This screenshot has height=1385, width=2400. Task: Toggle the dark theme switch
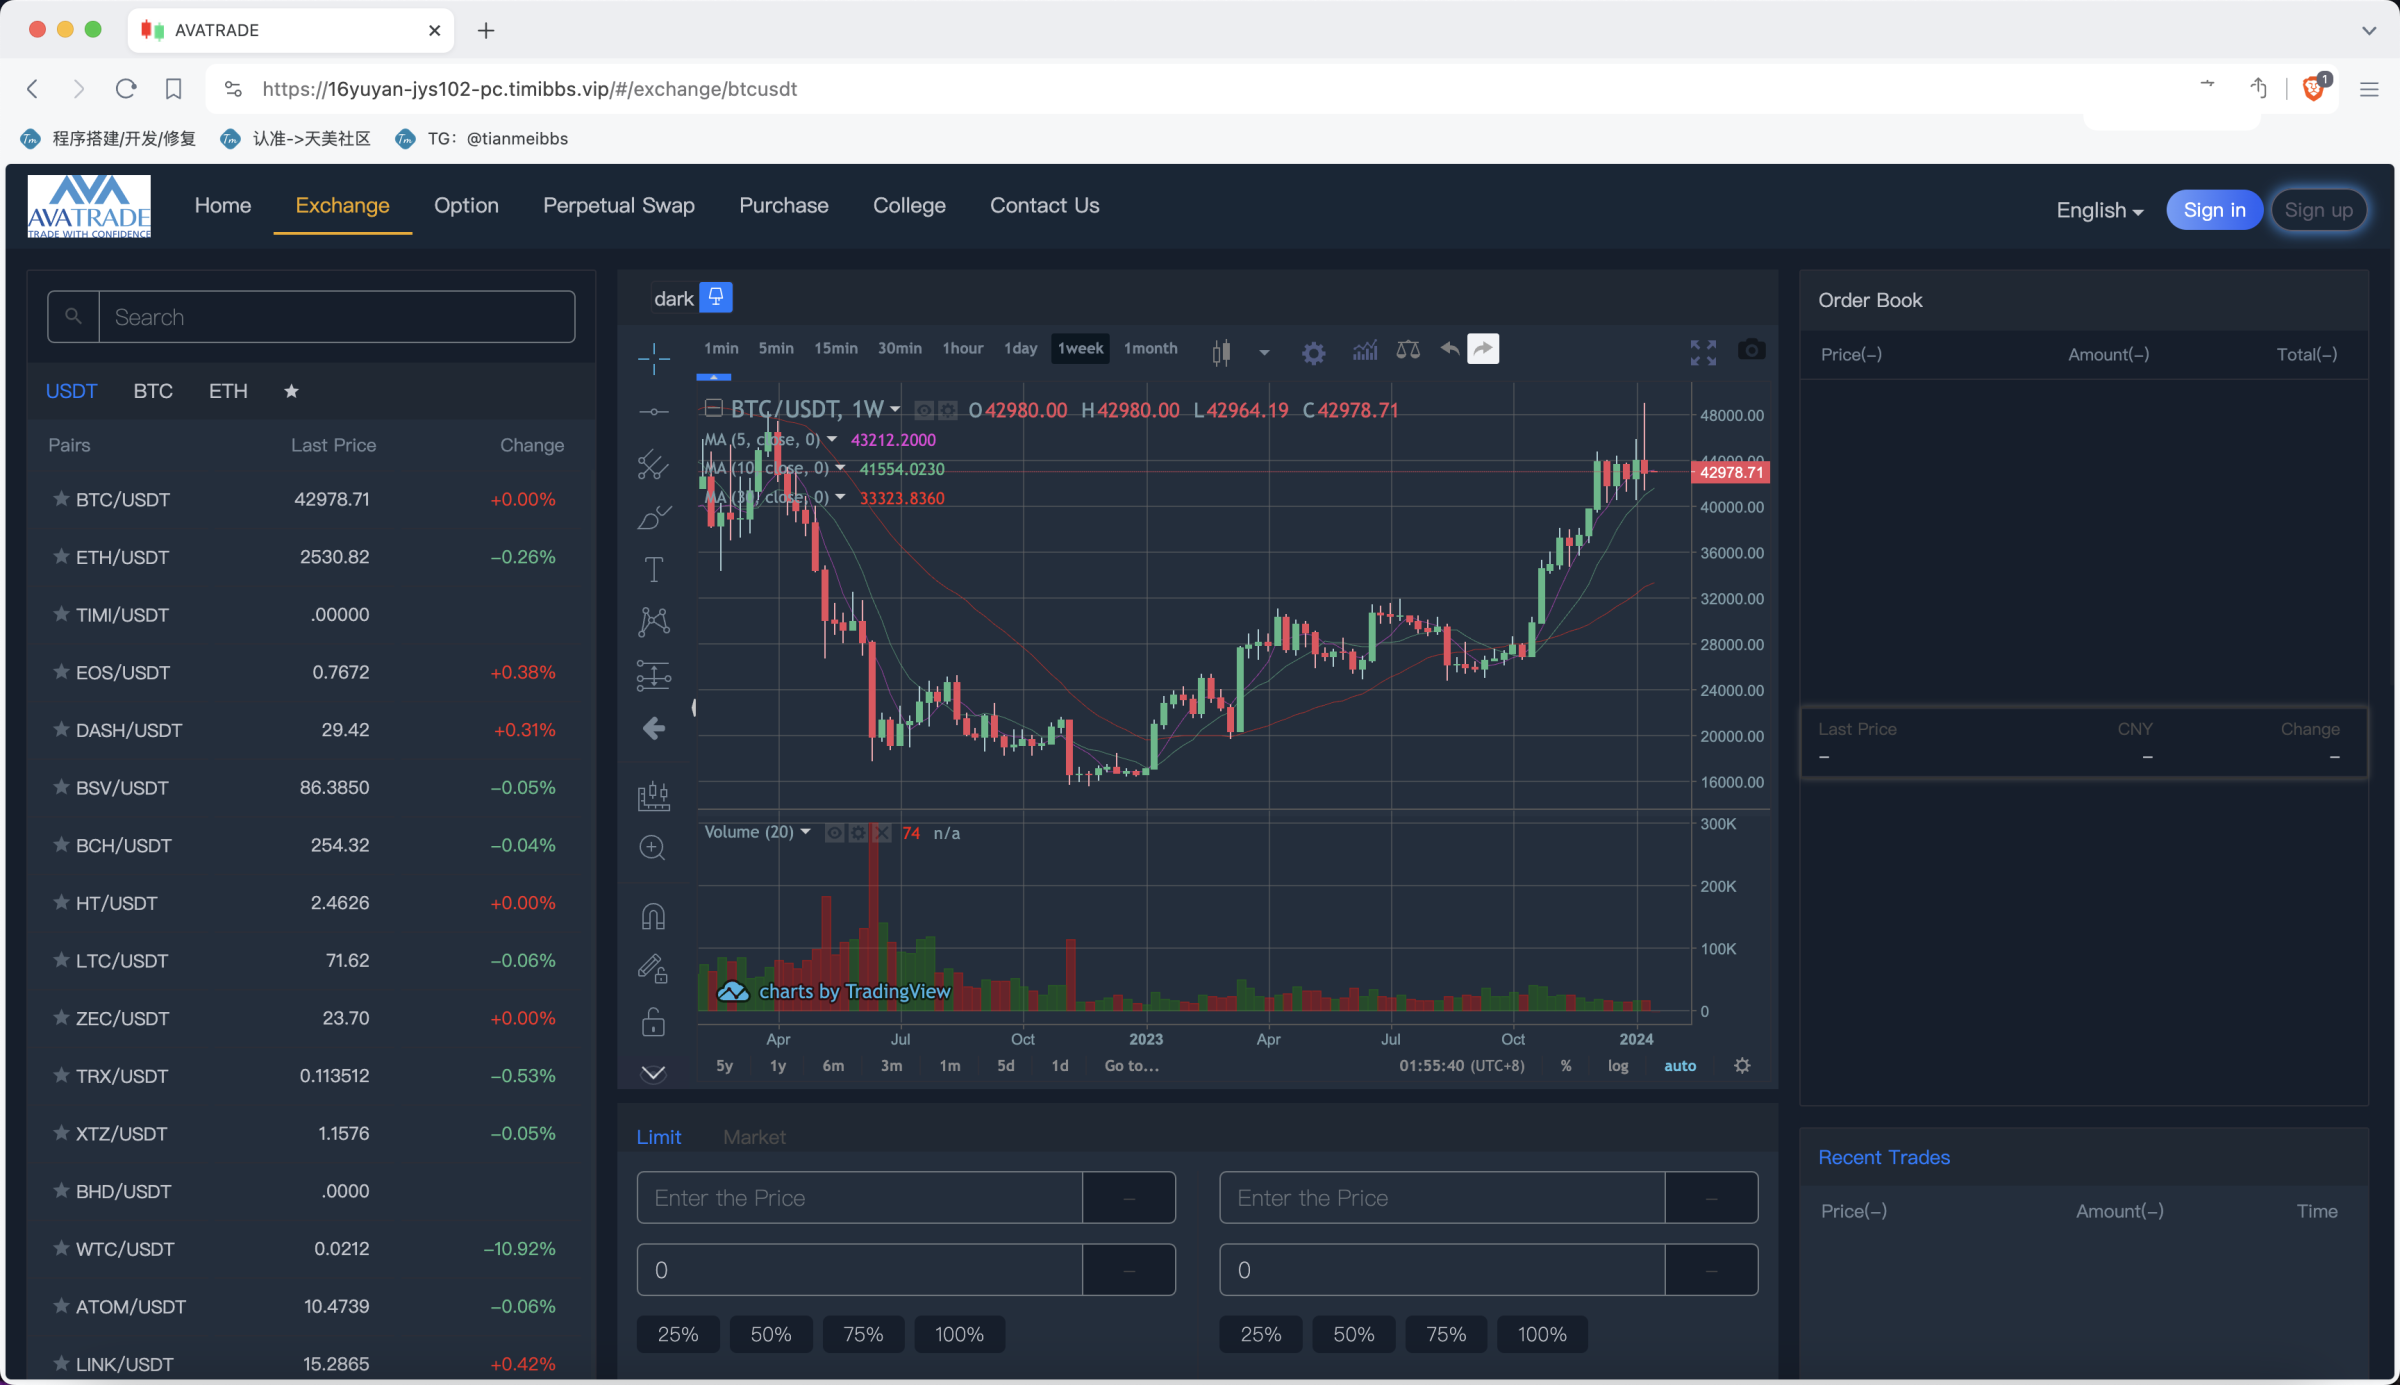(716, 297)
